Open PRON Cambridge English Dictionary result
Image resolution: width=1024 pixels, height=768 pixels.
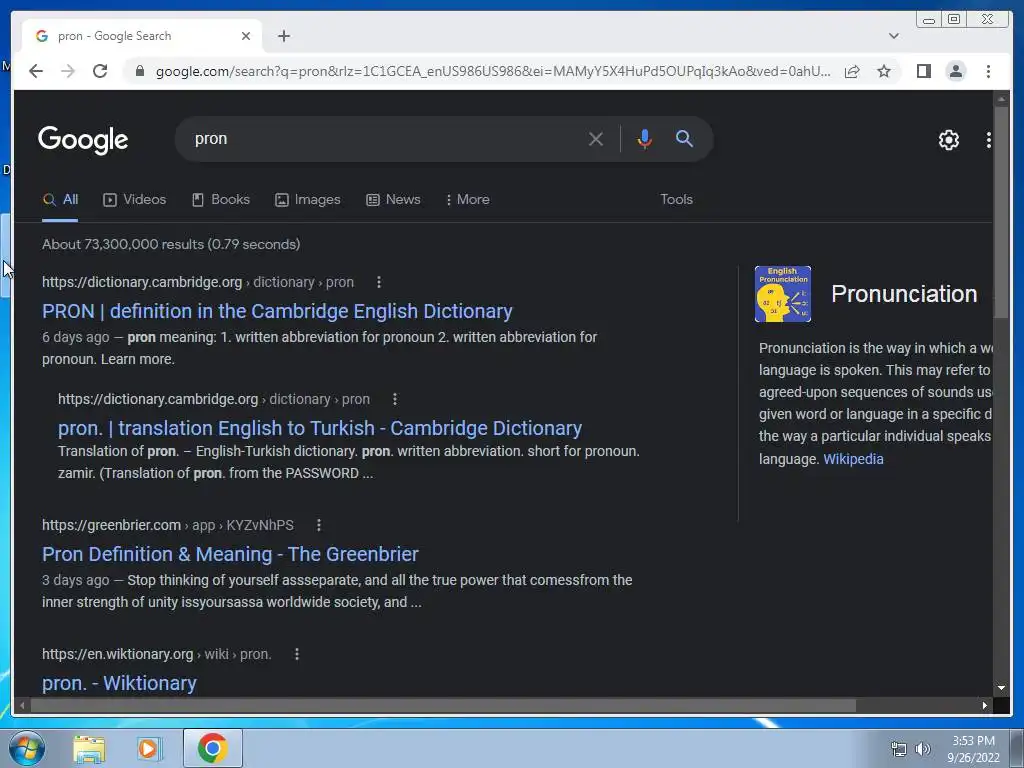(x=277, y=312)
